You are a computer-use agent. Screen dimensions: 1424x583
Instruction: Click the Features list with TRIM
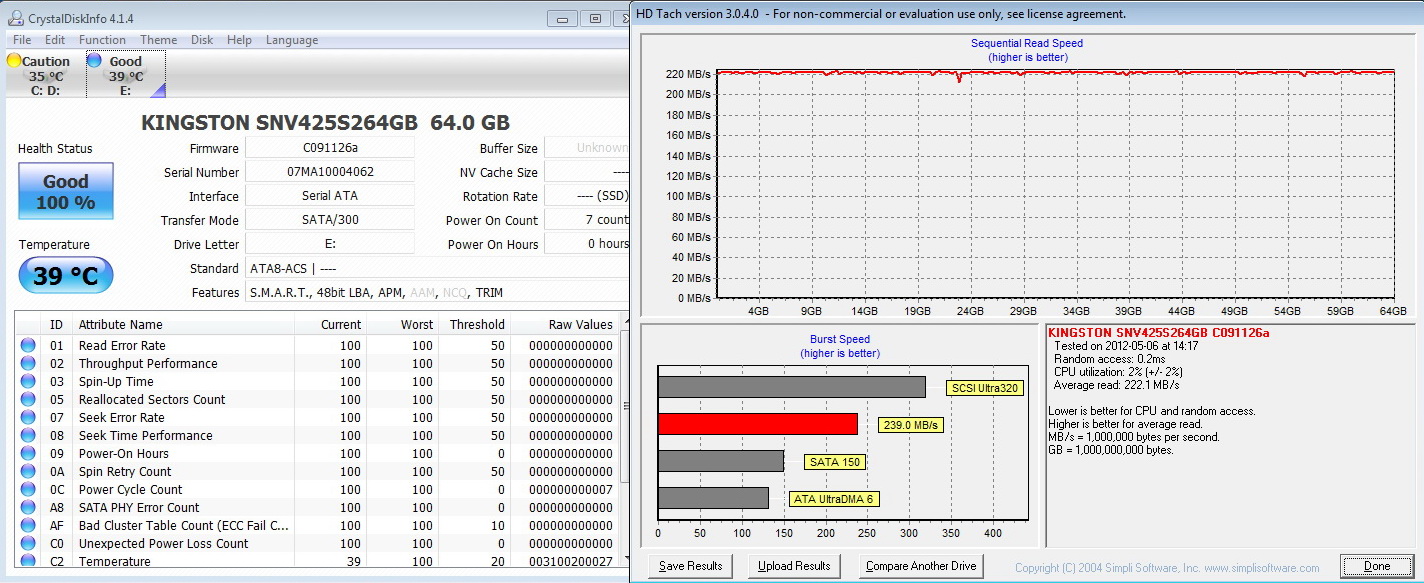tap(437, 292)
